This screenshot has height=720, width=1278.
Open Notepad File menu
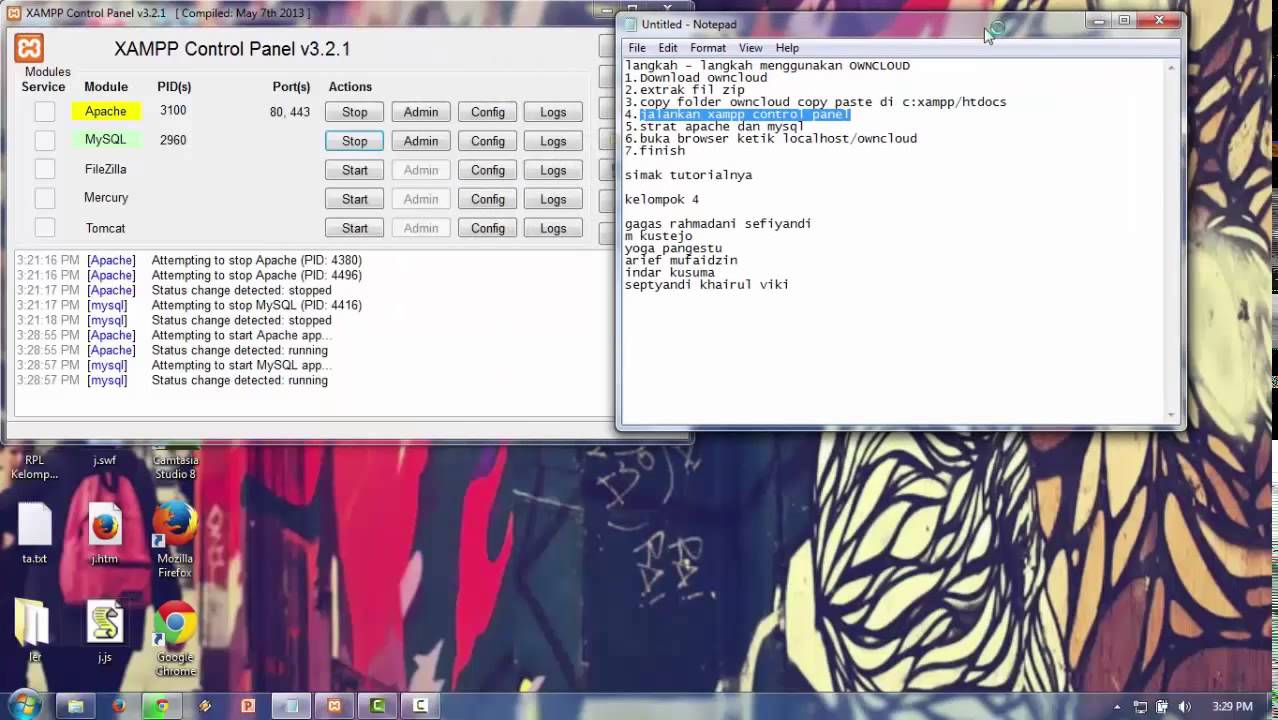click(x=637, y=48)
